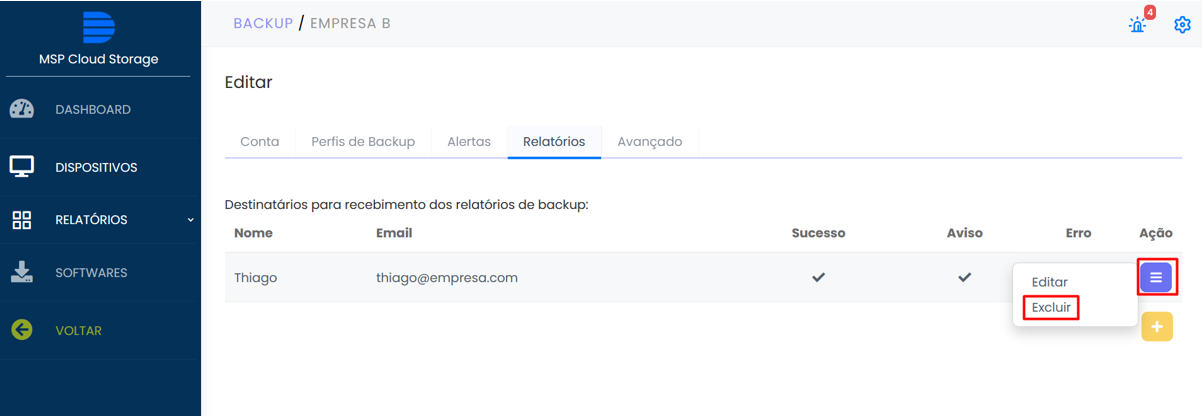The height and width of the screenshot is (416, 1204).
Task: Click the MSP Cloud Storage logo
Action: pos(99,27)
